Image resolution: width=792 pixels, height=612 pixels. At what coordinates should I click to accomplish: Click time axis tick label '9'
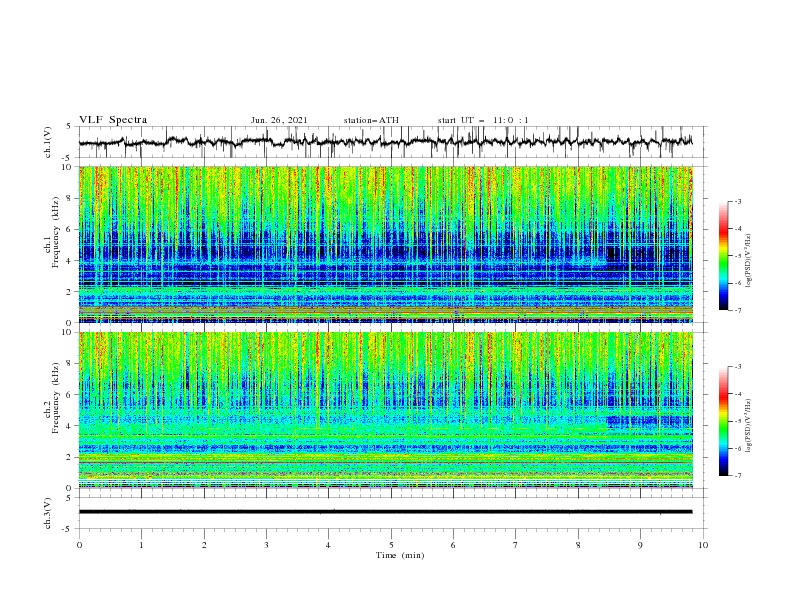[640, 545]
